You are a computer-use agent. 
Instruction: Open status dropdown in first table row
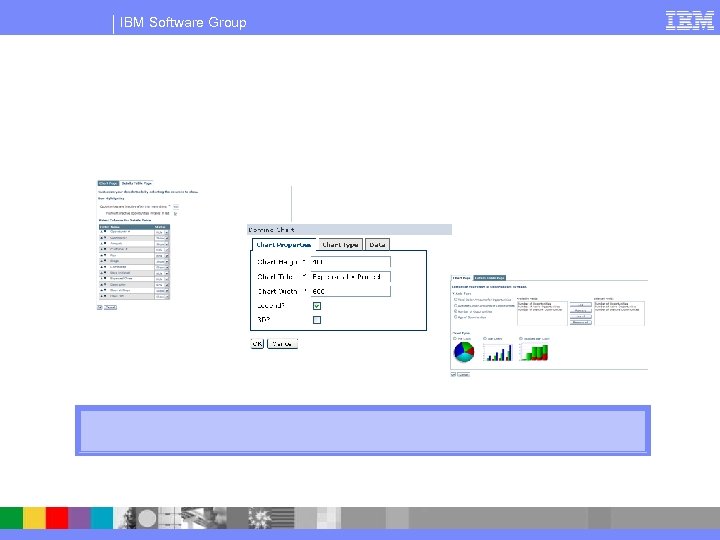[x=162, y=232]
